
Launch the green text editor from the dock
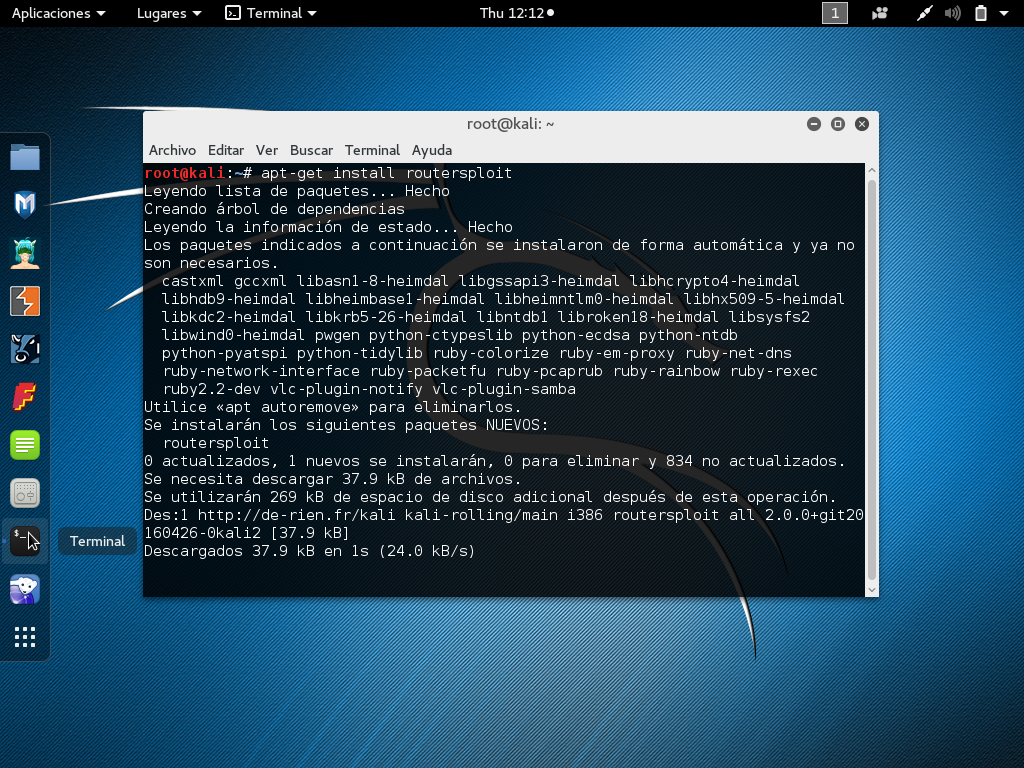[x=25, y=445]
